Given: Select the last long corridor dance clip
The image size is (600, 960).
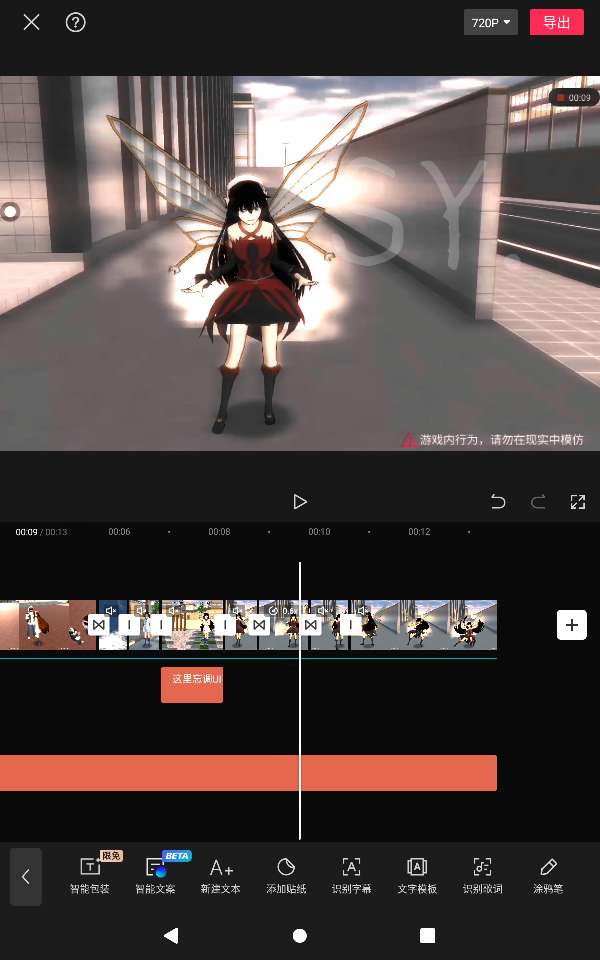Looking at the screenshot, I should click(424, 625).
